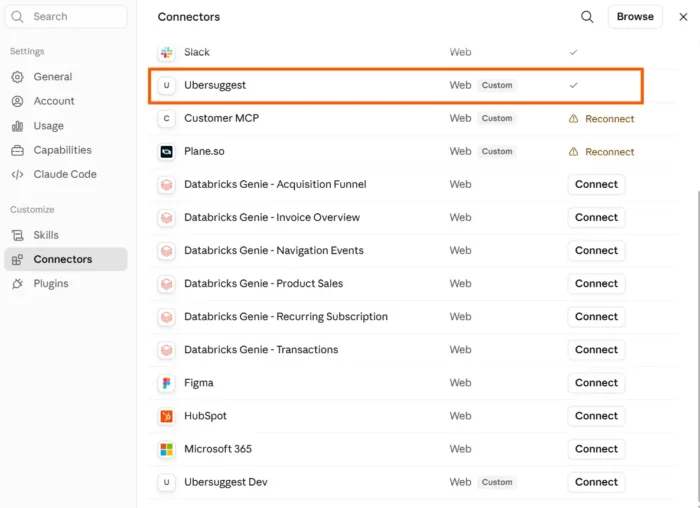Screen dimensions: 700x508
Task: Click the Ubersuggest Dev's U icon
Action: click(x=167, y=482)
